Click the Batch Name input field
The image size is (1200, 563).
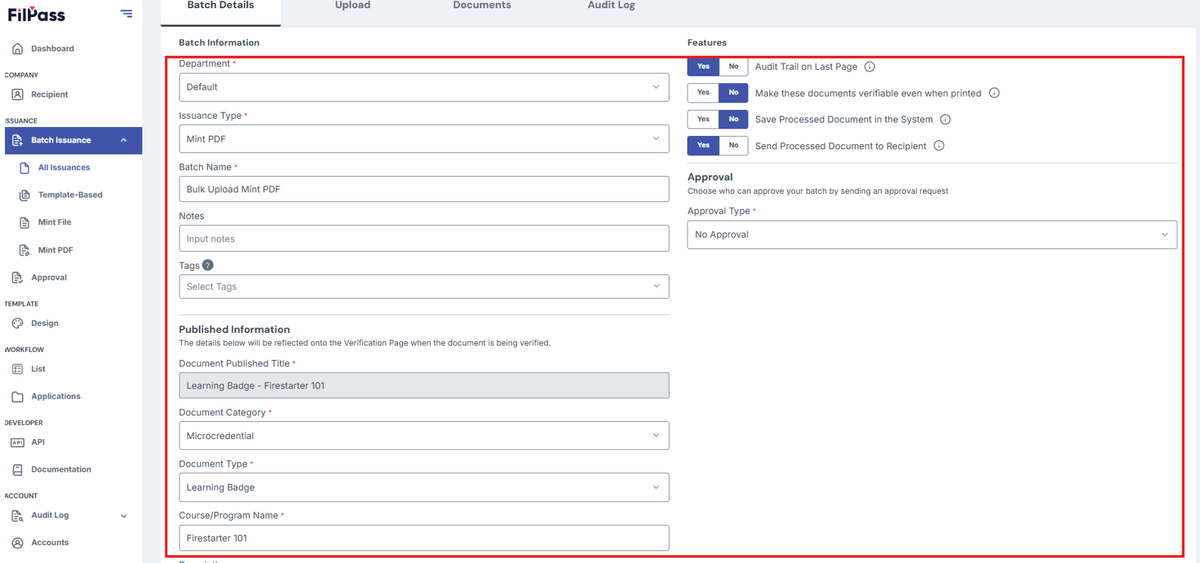(x=424, y=189)
